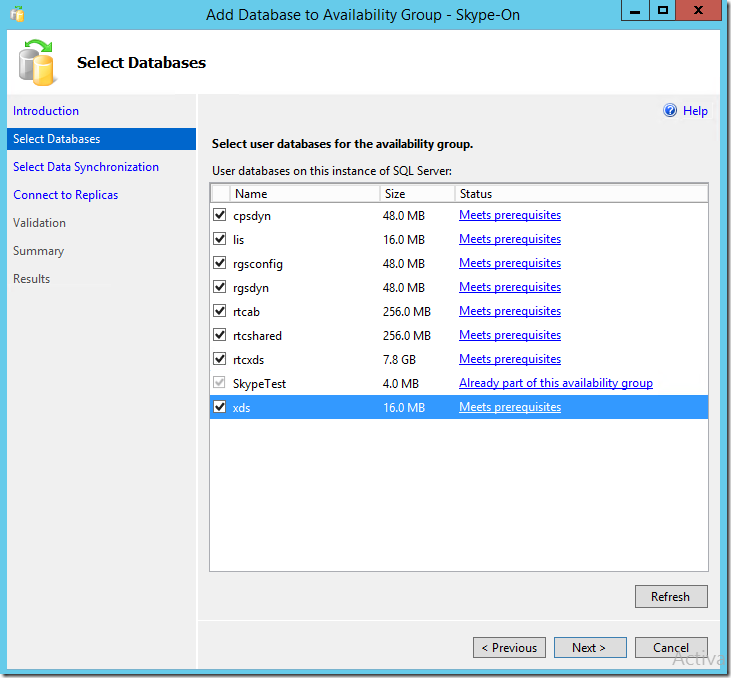Viewport: 731px width, 678px height.
Task: Uncheck the rtcxds database checkbox
Action: pyautogui.click(x=220, y=359)
